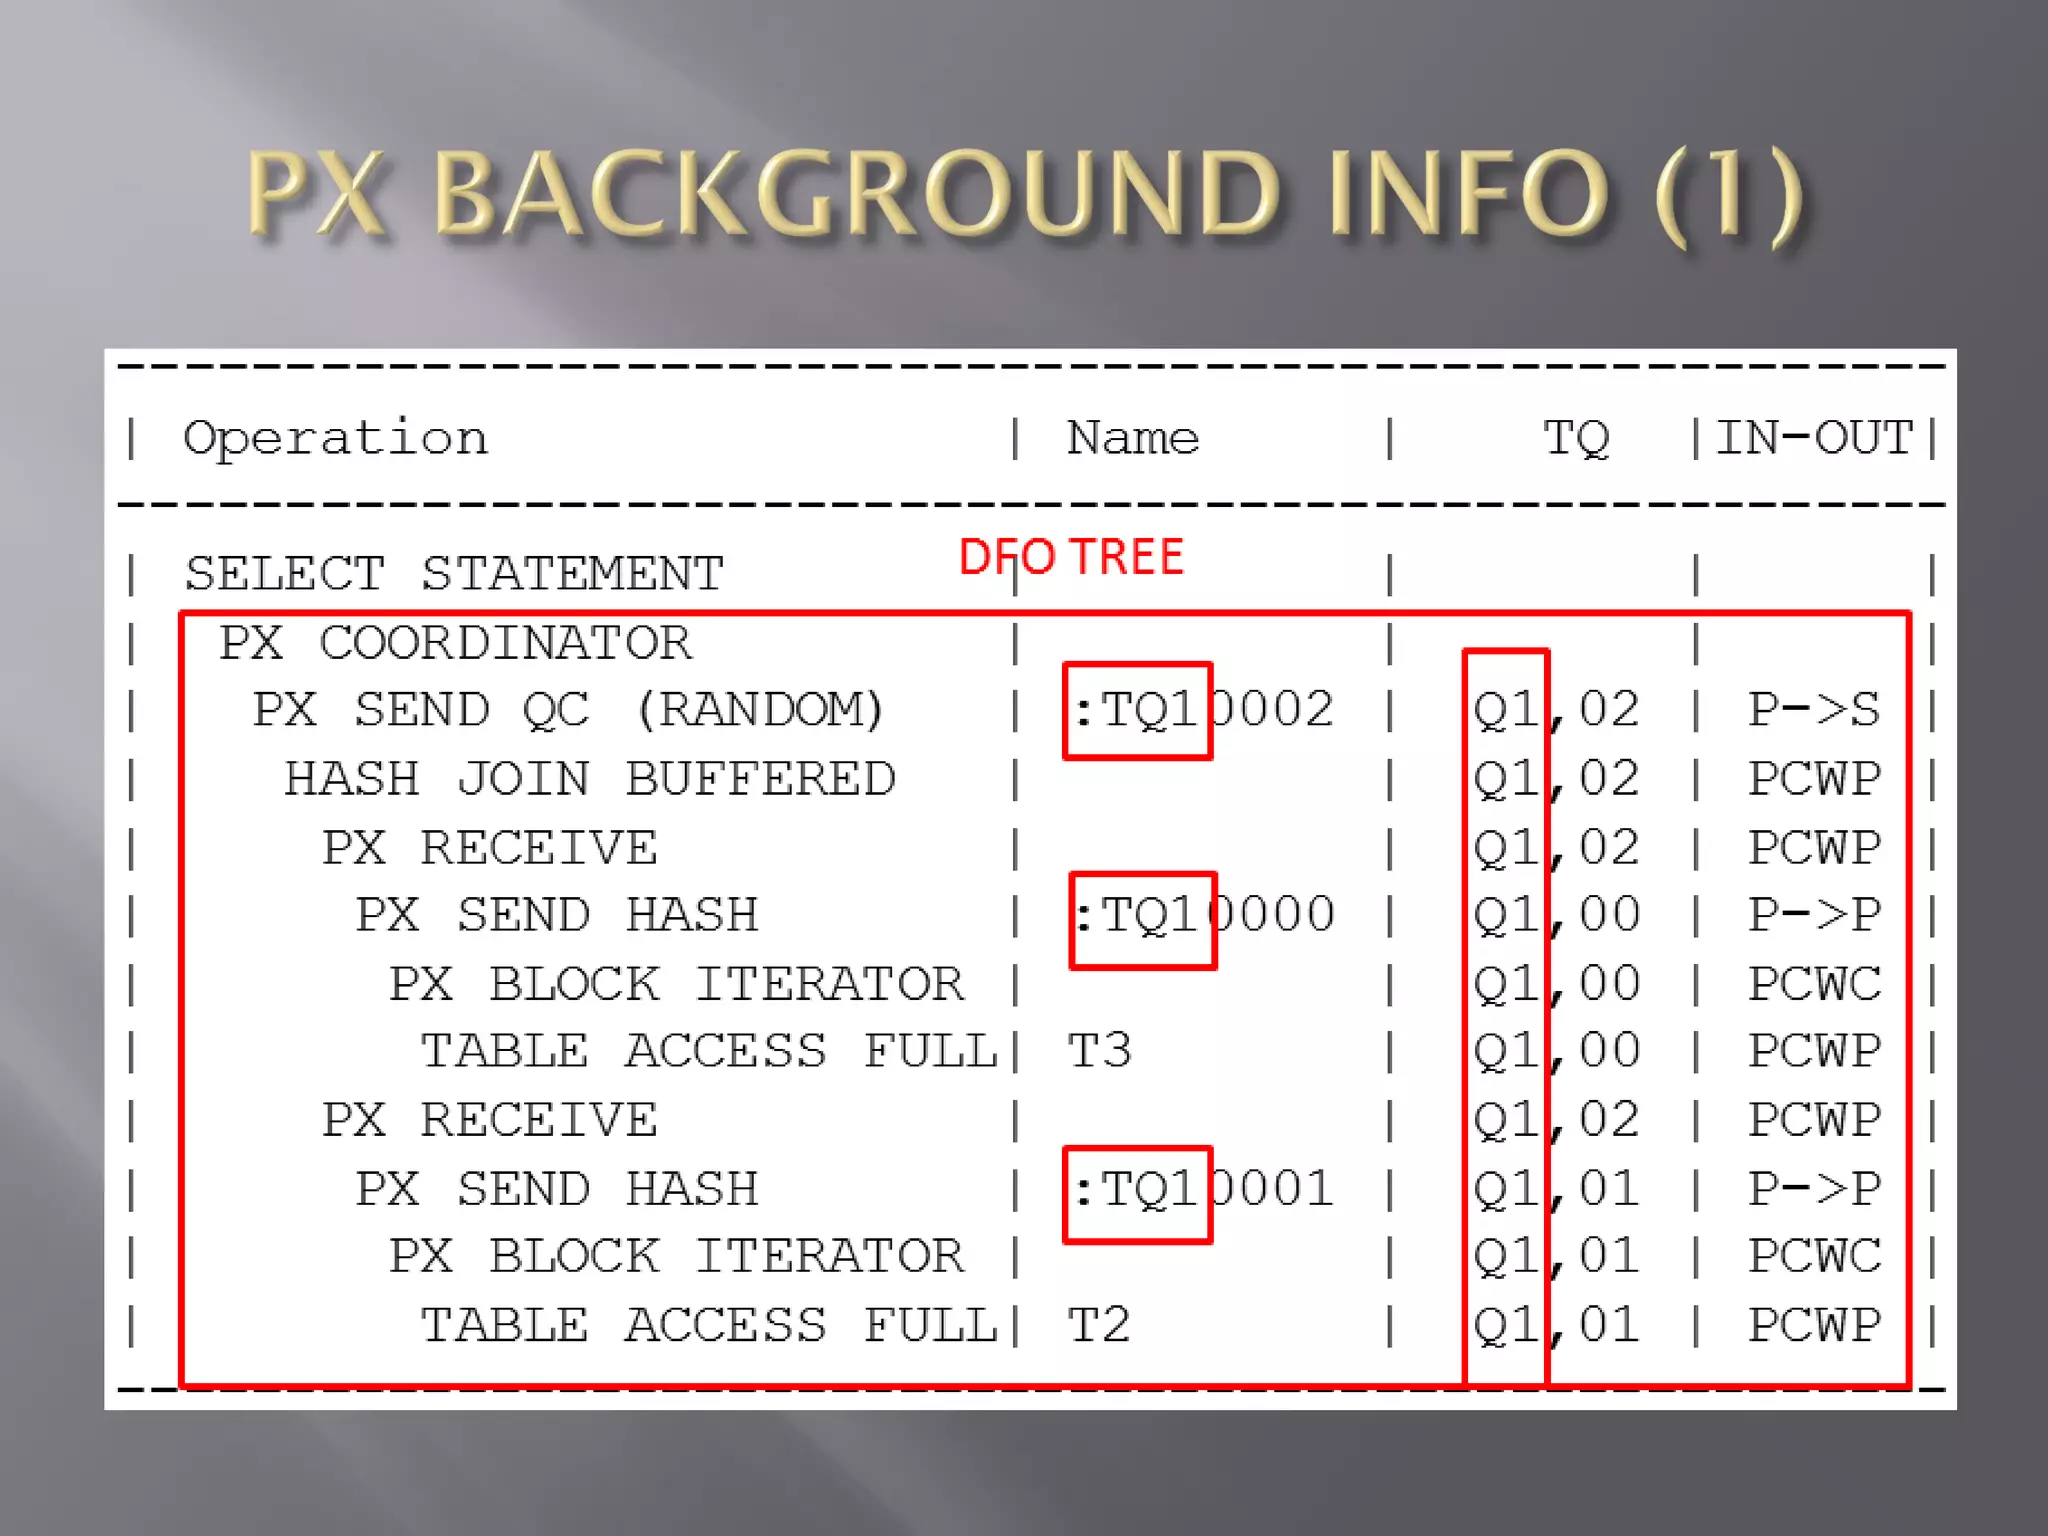The width and height of the screenshot is (2048, 1536).
Task: Select PX SEND HASH for :TQ10000
Action: (557, 915)
